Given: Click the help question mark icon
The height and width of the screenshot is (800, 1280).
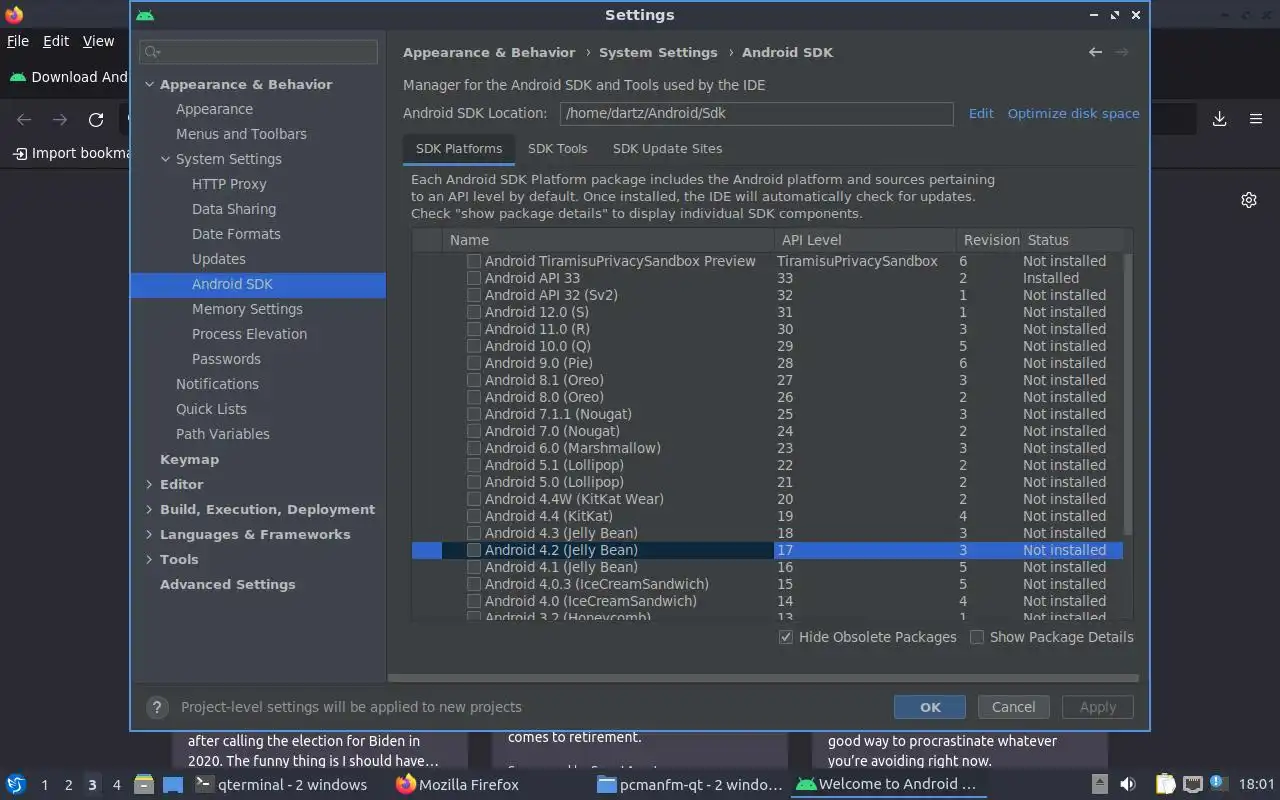Looking at the screenshot, I should pos(157,707).
